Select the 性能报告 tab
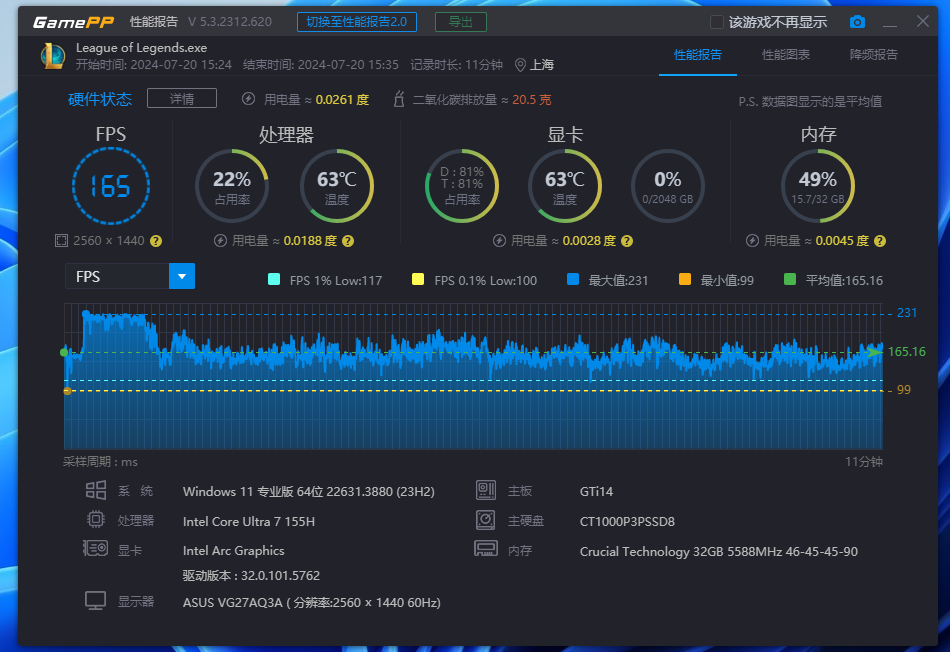 [x=697, y=55]
